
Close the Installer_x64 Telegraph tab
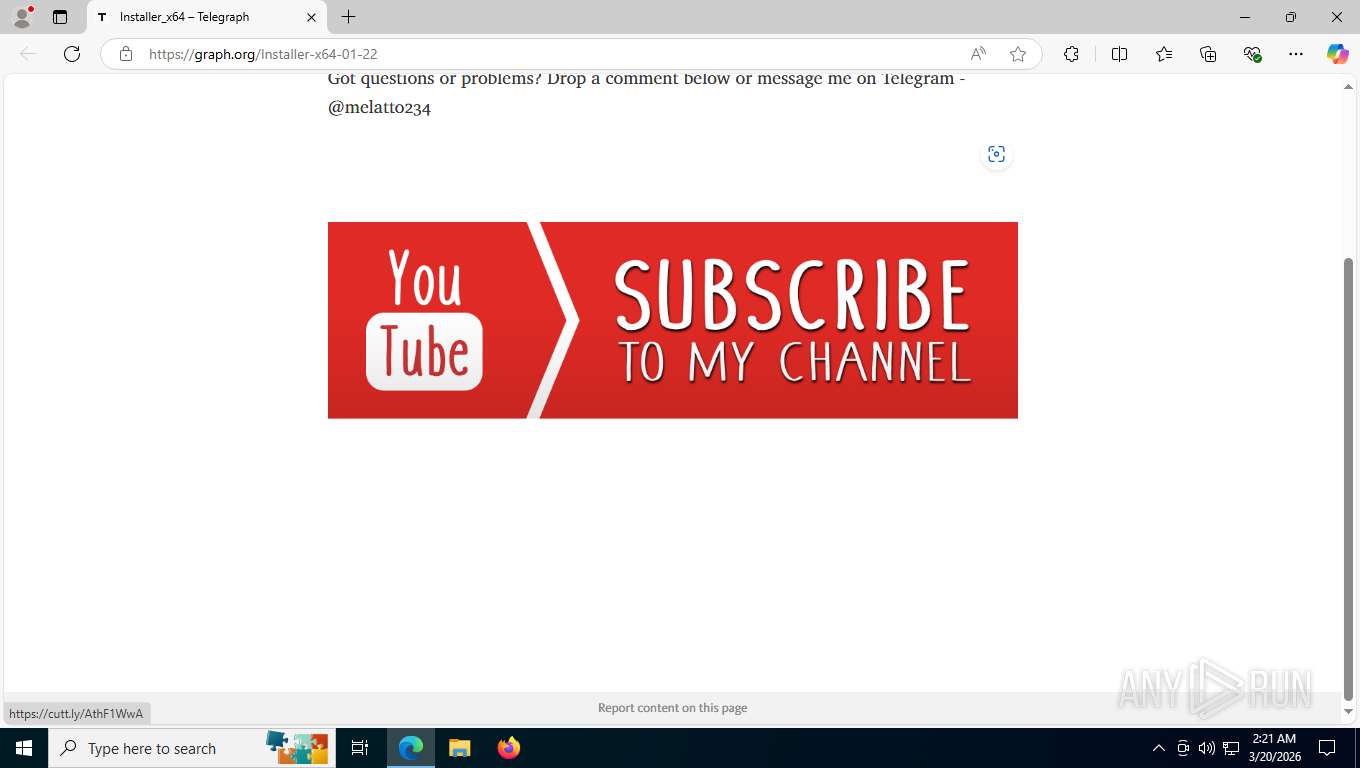point(311,17)
